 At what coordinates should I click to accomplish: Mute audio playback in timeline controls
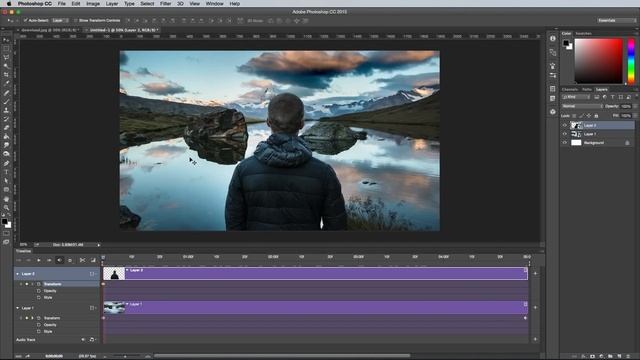tap(60, 260)
